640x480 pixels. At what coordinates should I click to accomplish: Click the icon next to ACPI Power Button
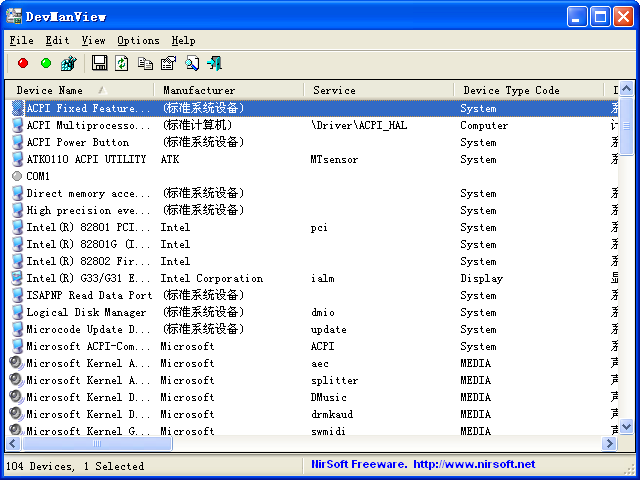[x=17, y=142]
